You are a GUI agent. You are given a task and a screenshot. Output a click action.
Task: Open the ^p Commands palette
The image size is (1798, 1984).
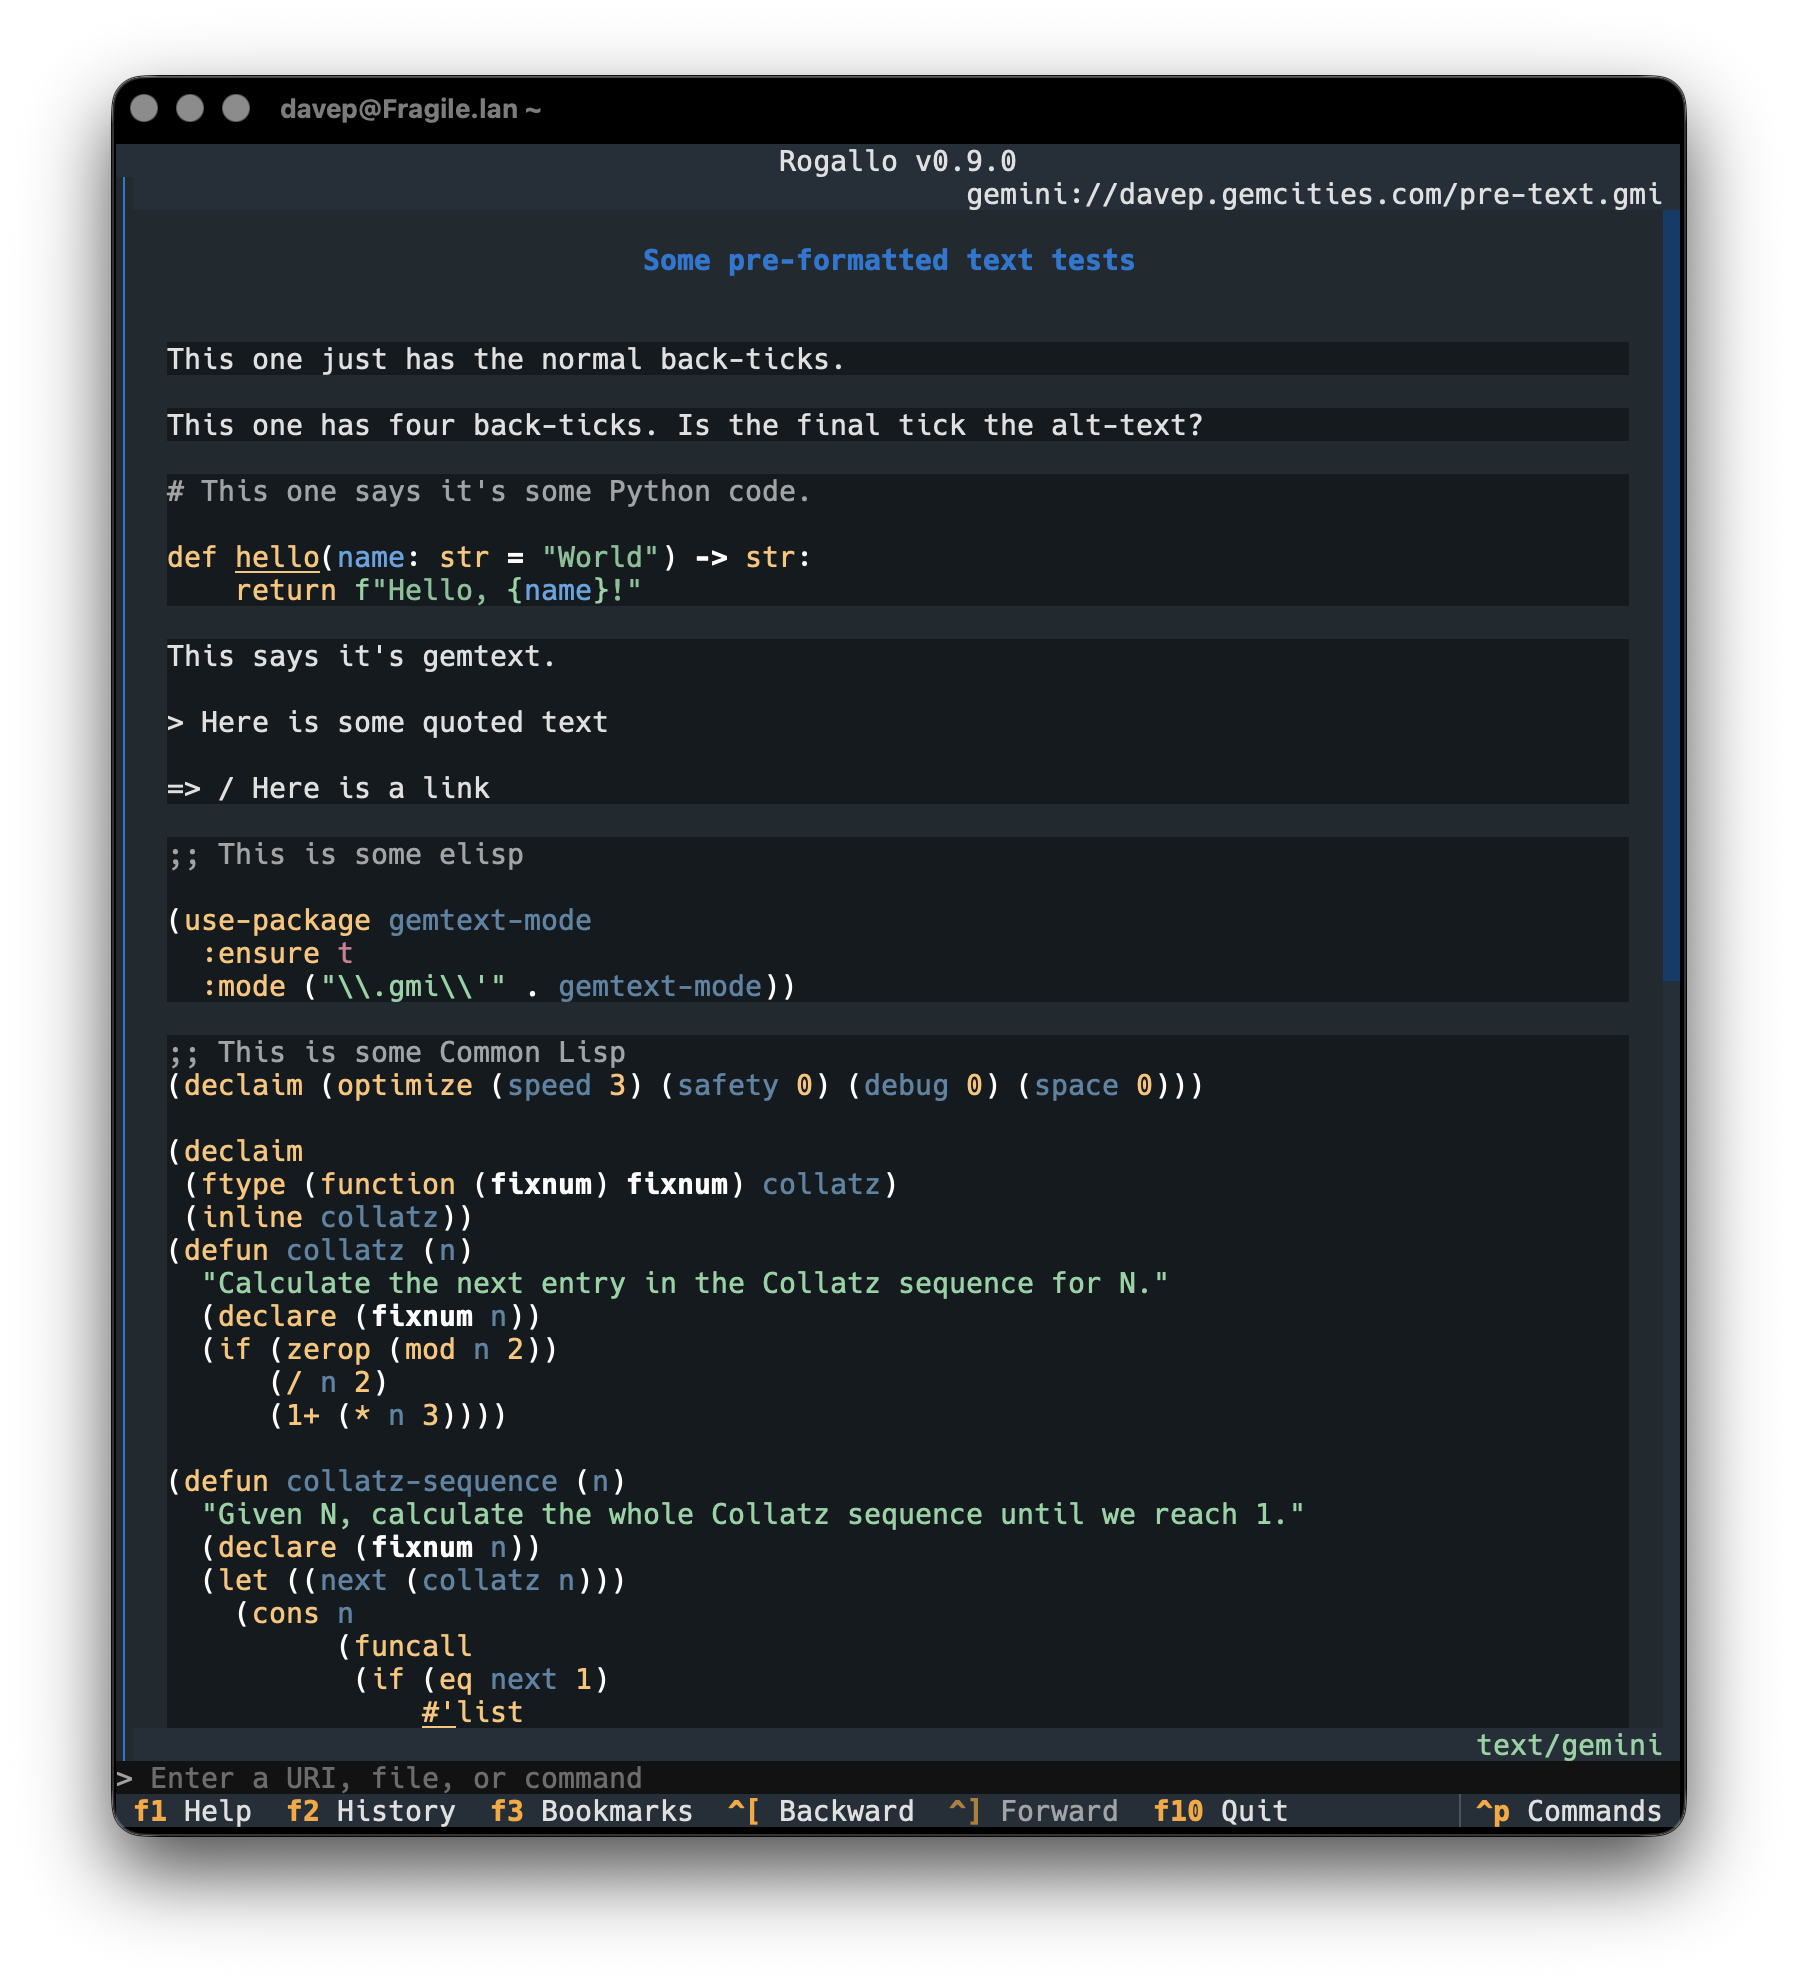[x=1568, y=1811]
